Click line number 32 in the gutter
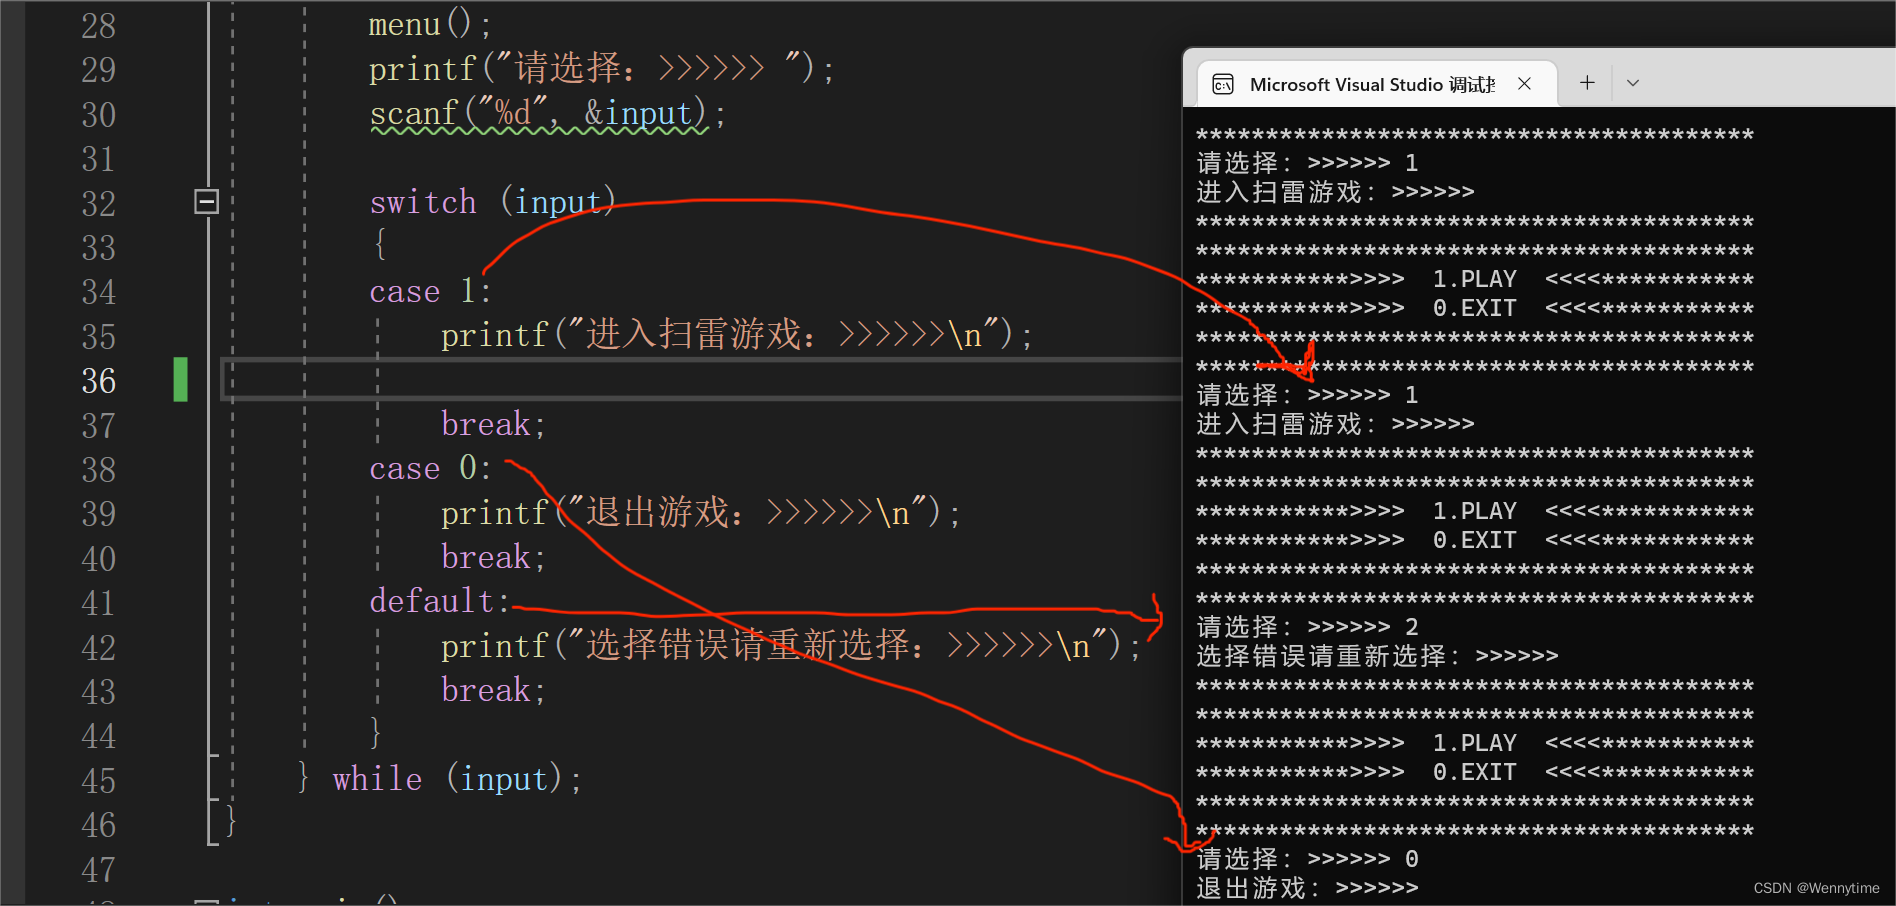1896x906 pixels. click(x=98, y=204)
